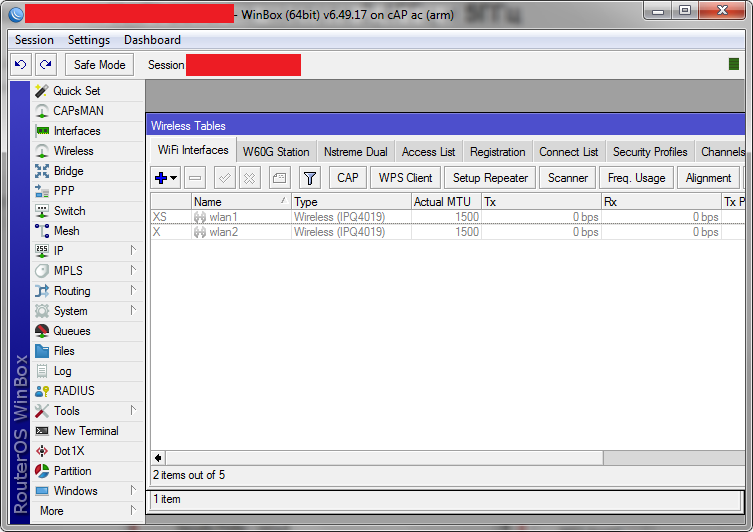Screen dimensions: 753x532
Task: Open the CAPsMAN menu entry
Action: tap(88, 111)
